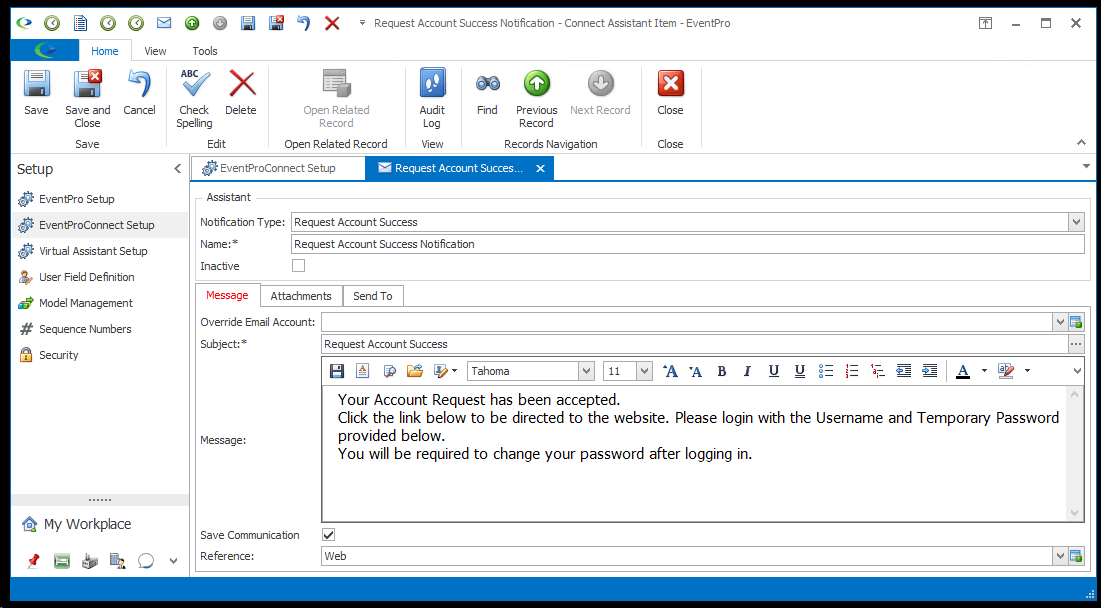Screen dimensions: 1101x608
Task: Click the increase indent icon
Action: 930,371
